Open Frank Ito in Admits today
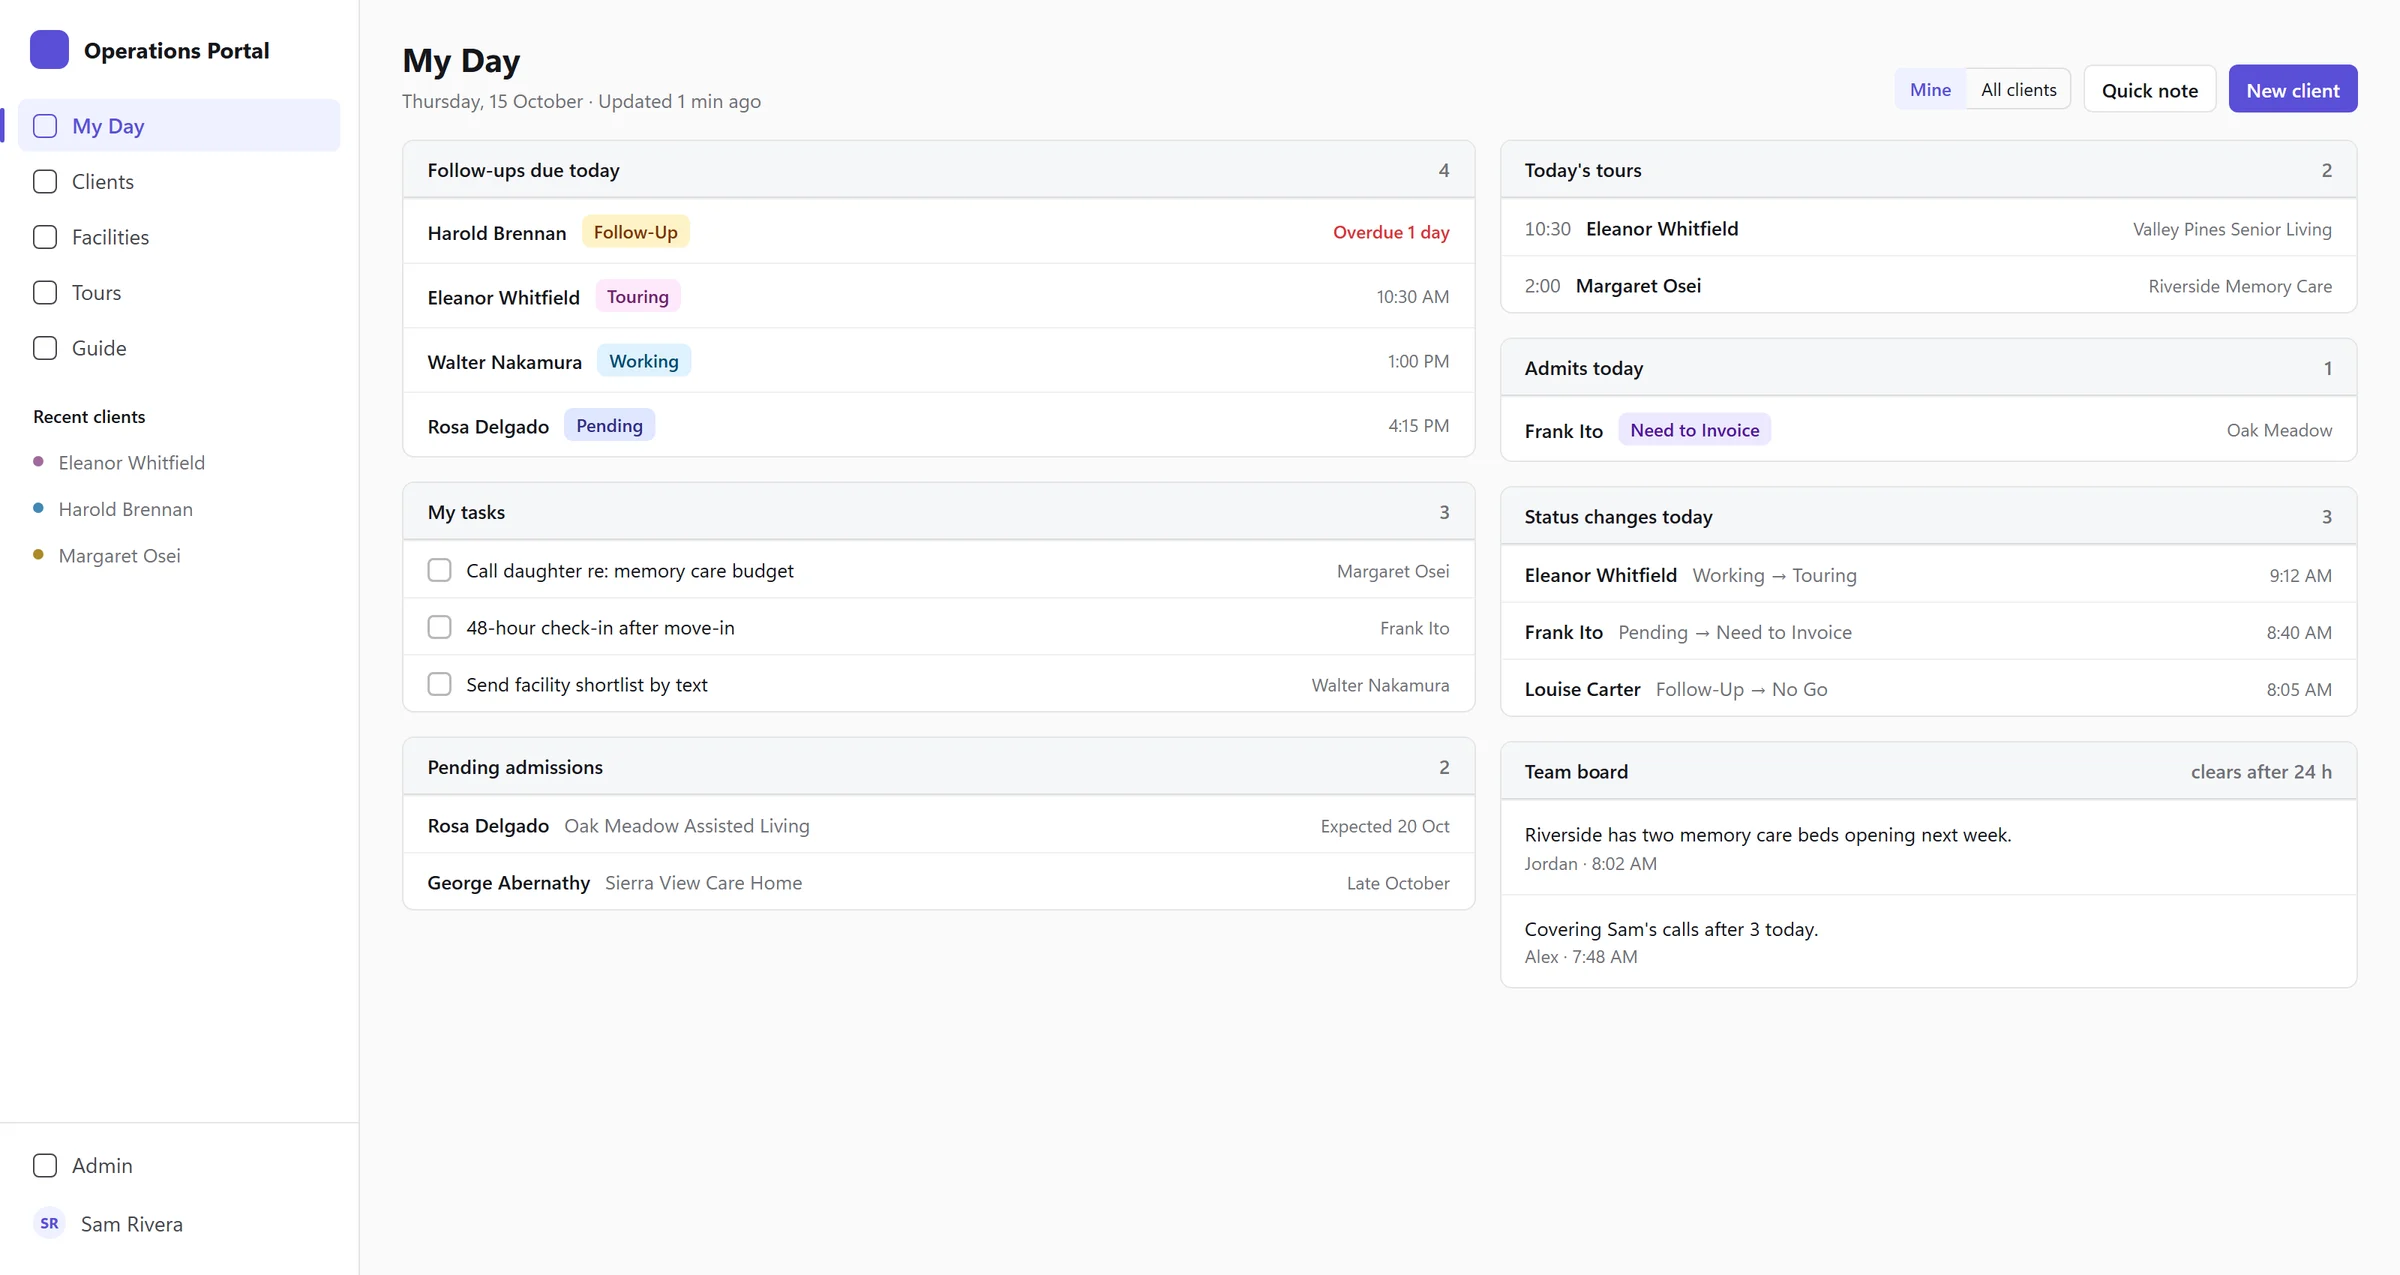Screen dimensions: 2400x1275 tap(1564, 430)
